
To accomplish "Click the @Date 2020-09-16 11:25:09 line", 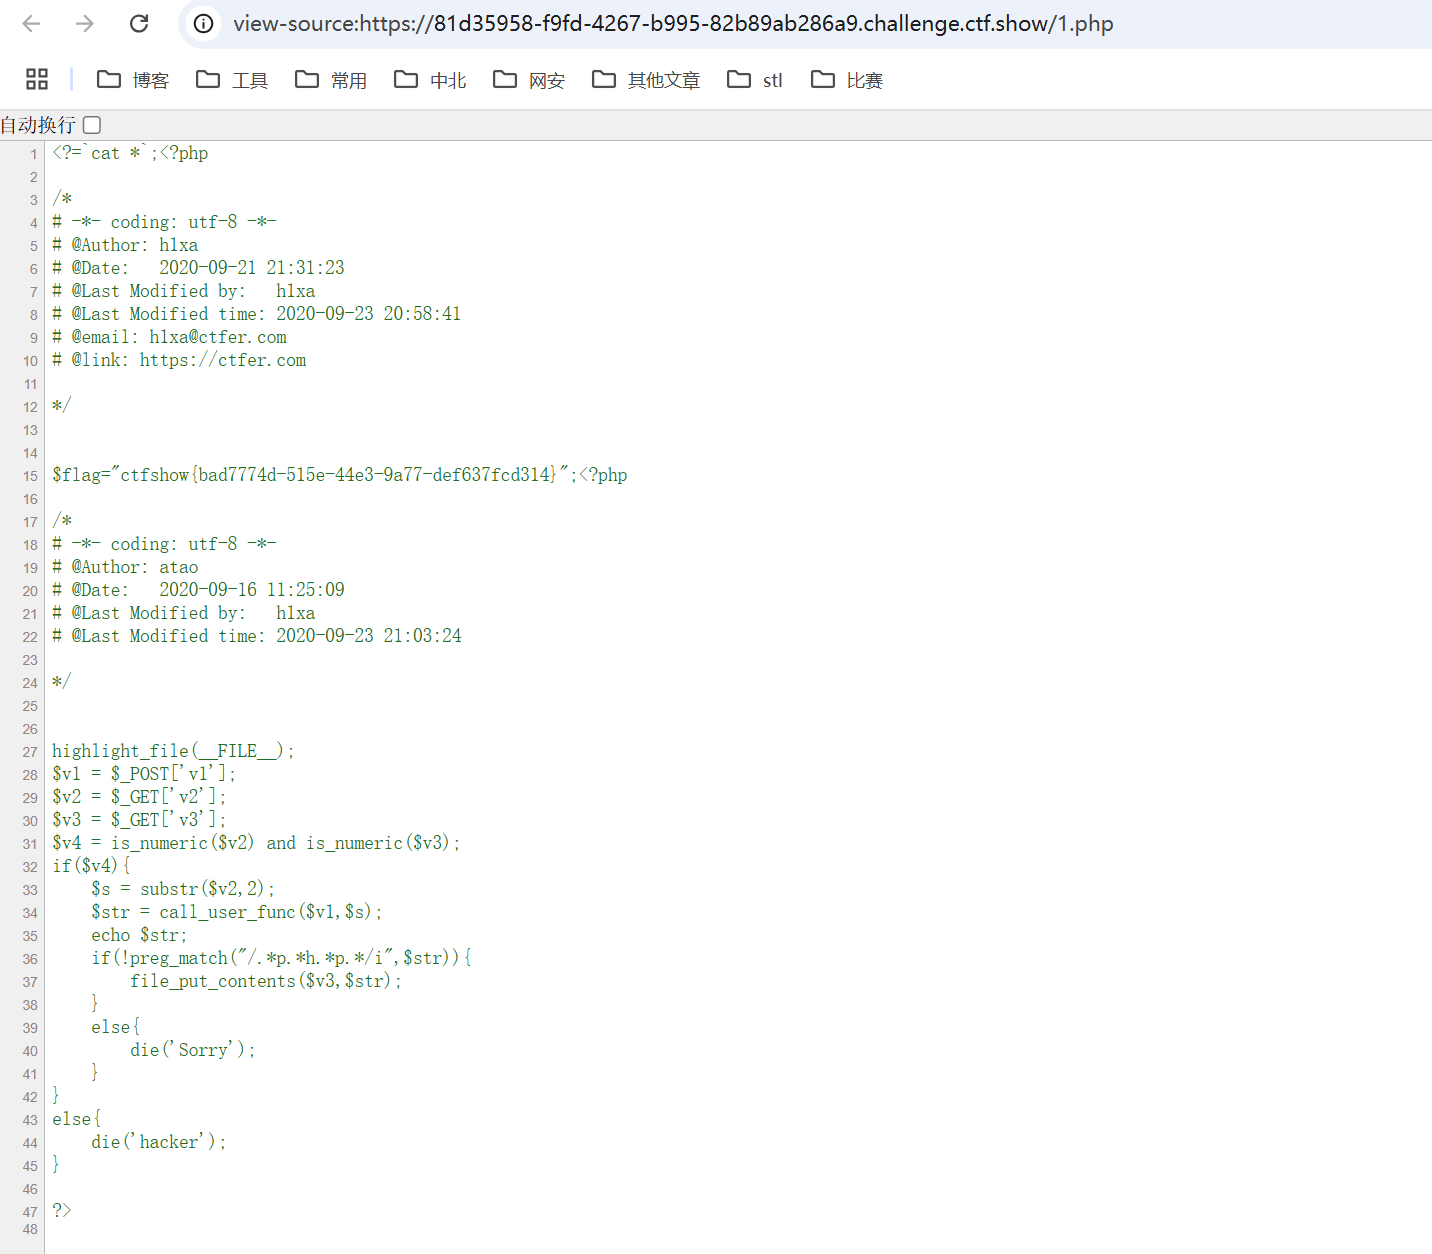I will click(198, 590).
